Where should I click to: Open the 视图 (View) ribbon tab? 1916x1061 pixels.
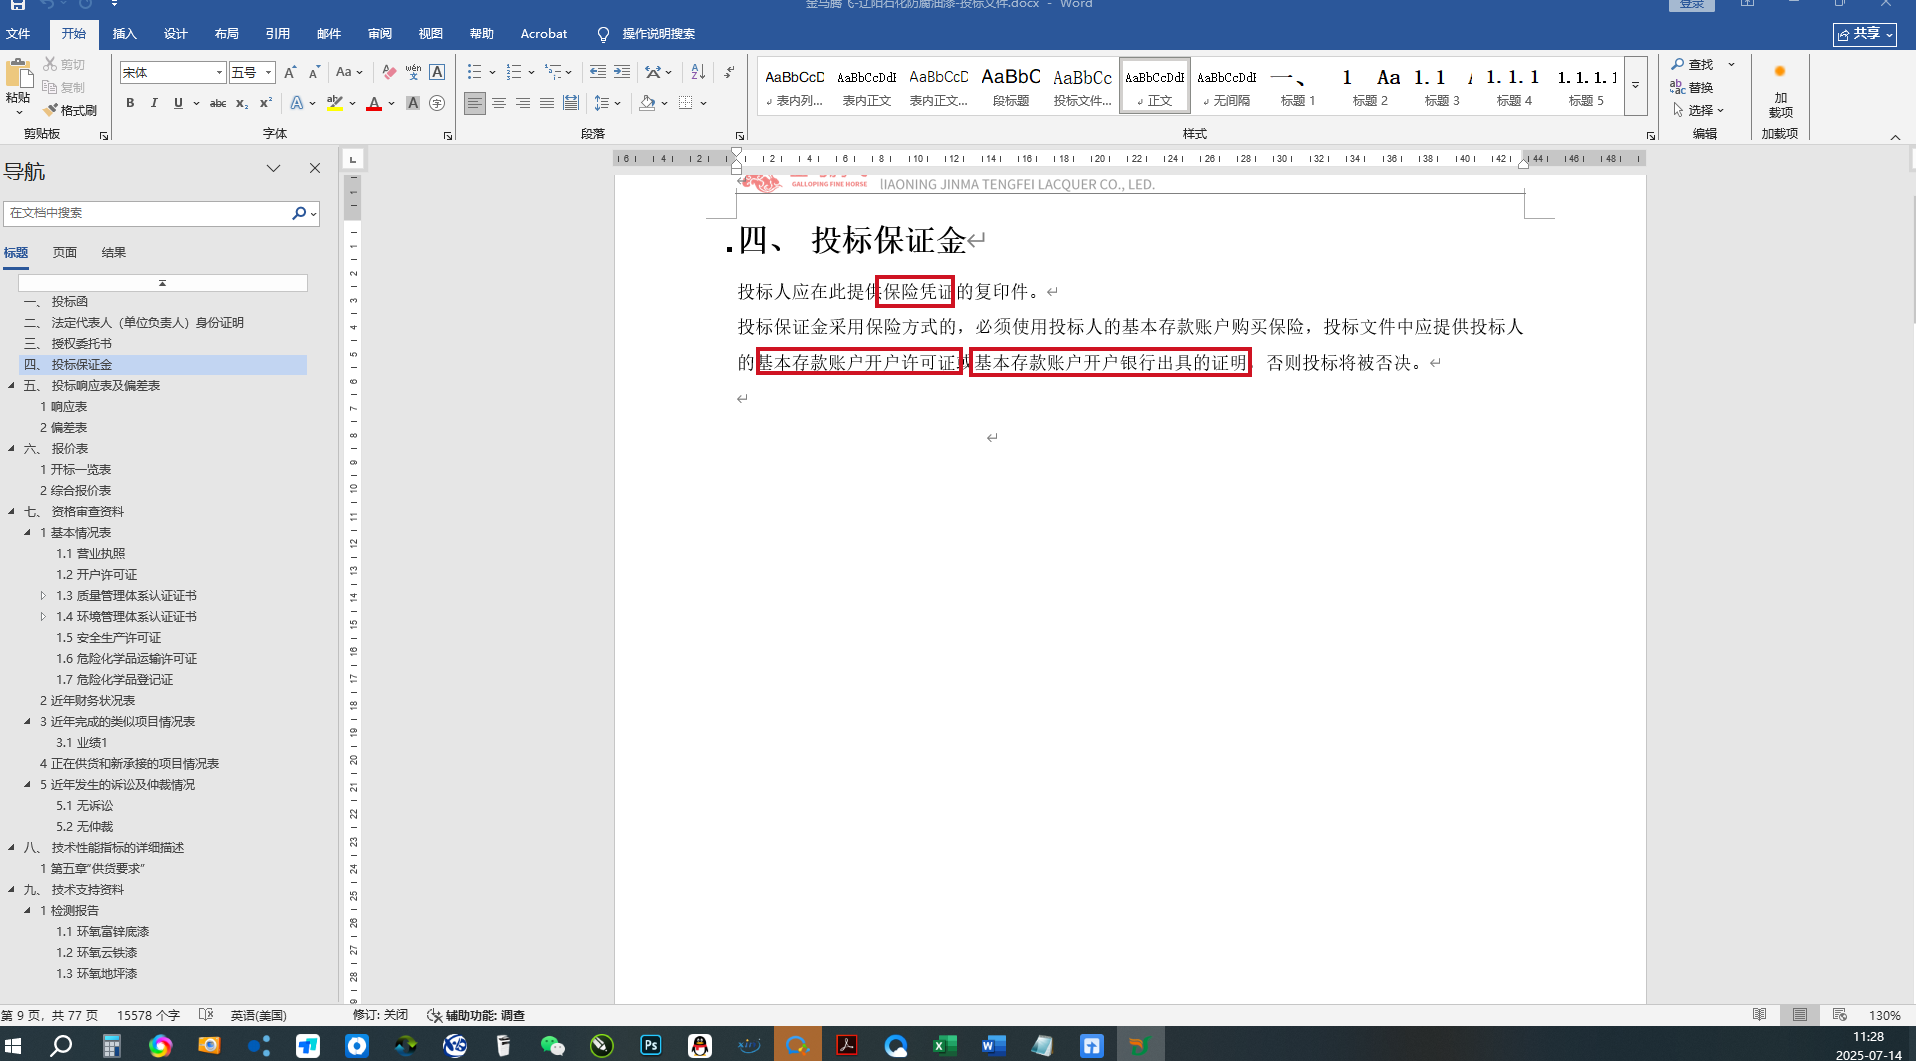click(431, 34)
